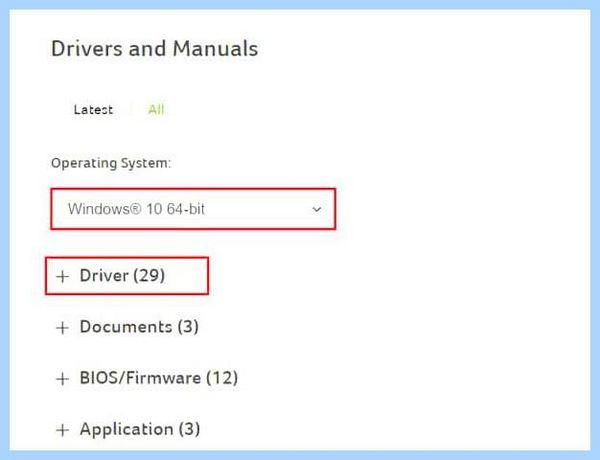Open the Operating System dropdown
The image size is (600, 460).
click(x=193, y=209)
